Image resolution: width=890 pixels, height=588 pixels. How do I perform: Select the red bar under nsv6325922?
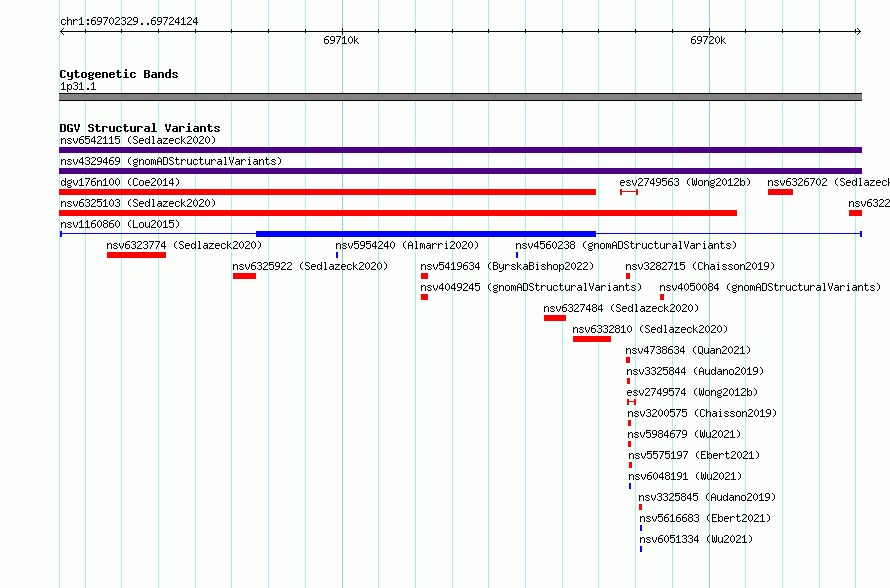pos(245,276)
